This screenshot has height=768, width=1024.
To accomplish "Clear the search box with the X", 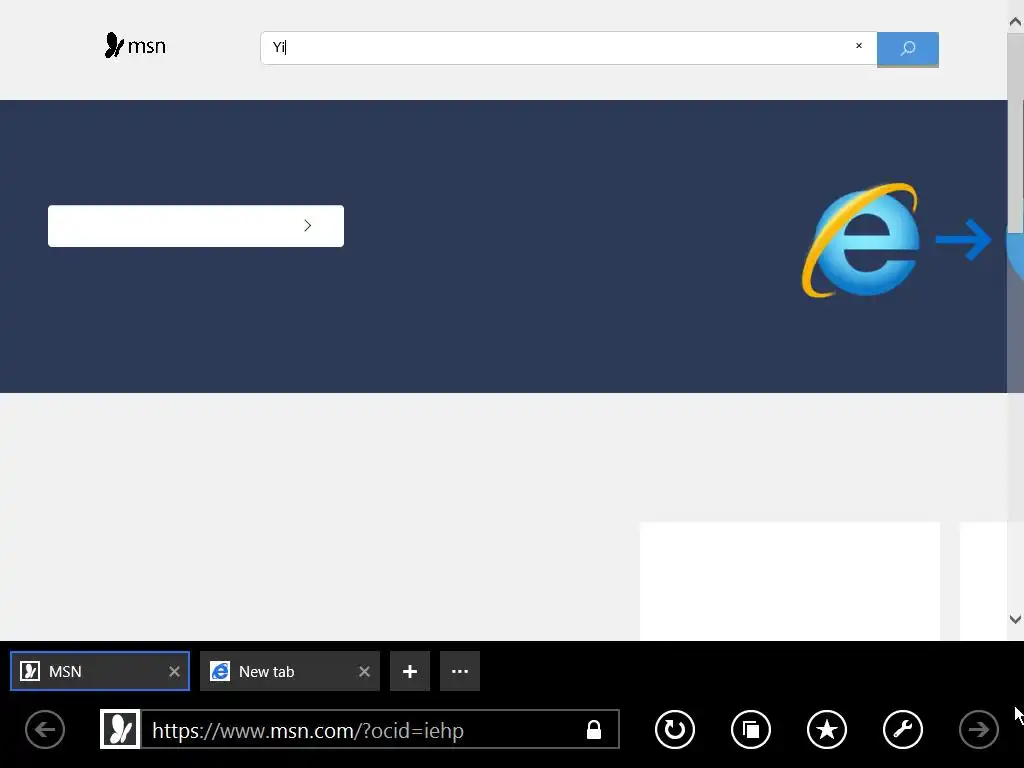I will [859, 46].
